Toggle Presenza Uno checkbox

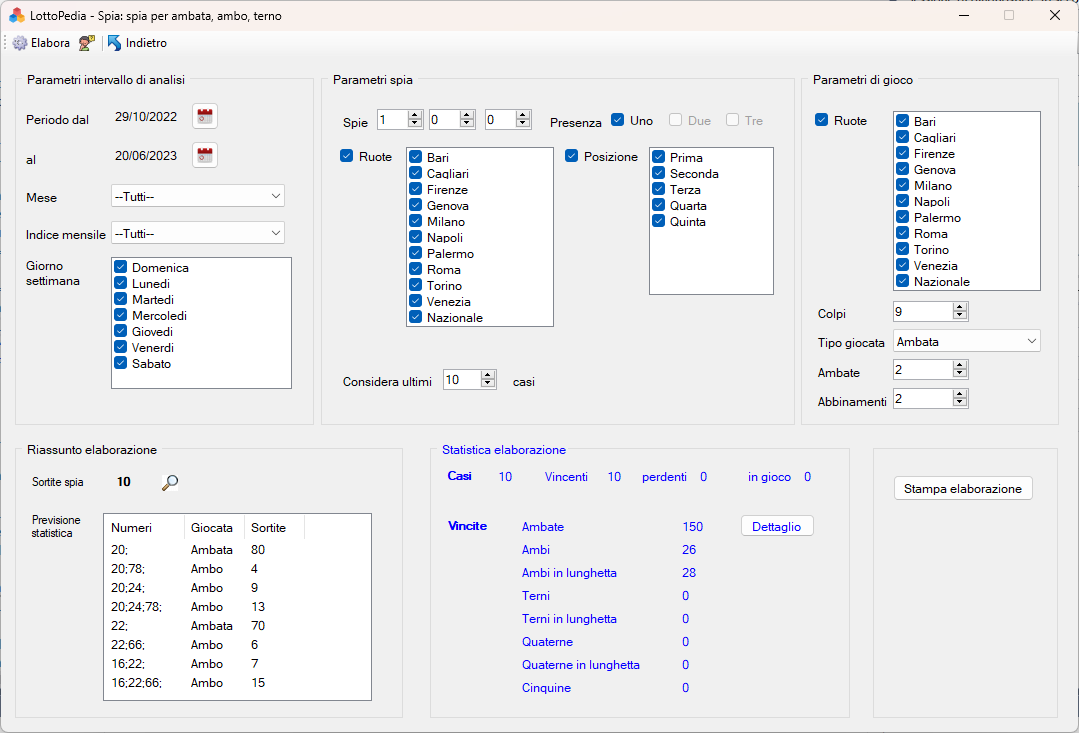pos(618,120)
